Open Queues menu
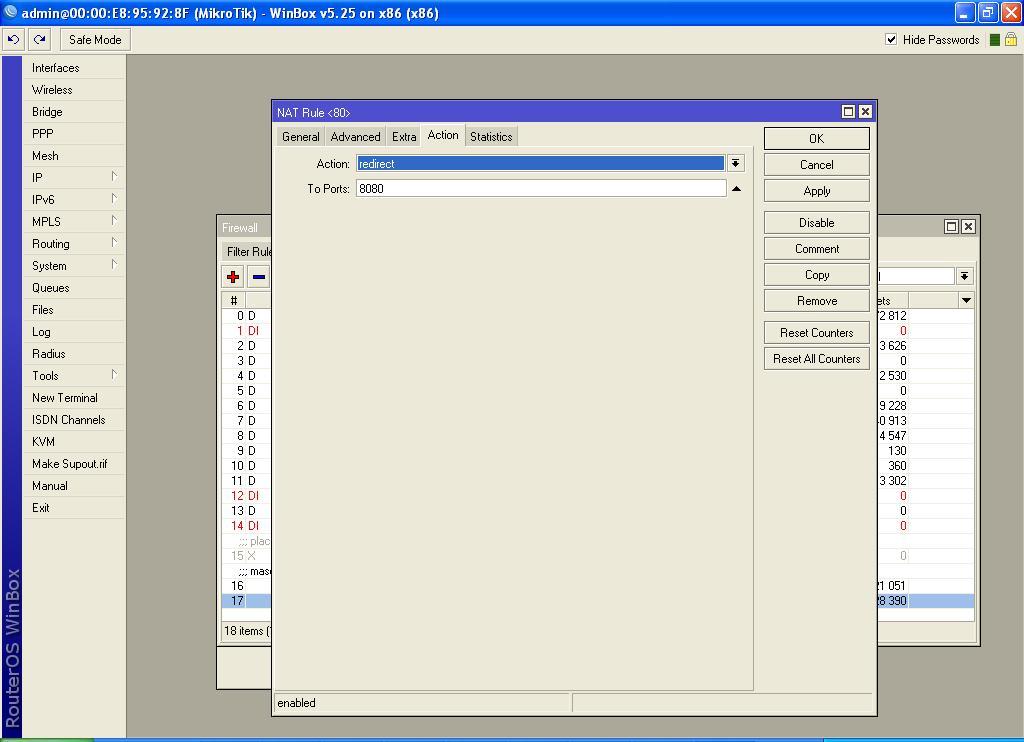 73,287
